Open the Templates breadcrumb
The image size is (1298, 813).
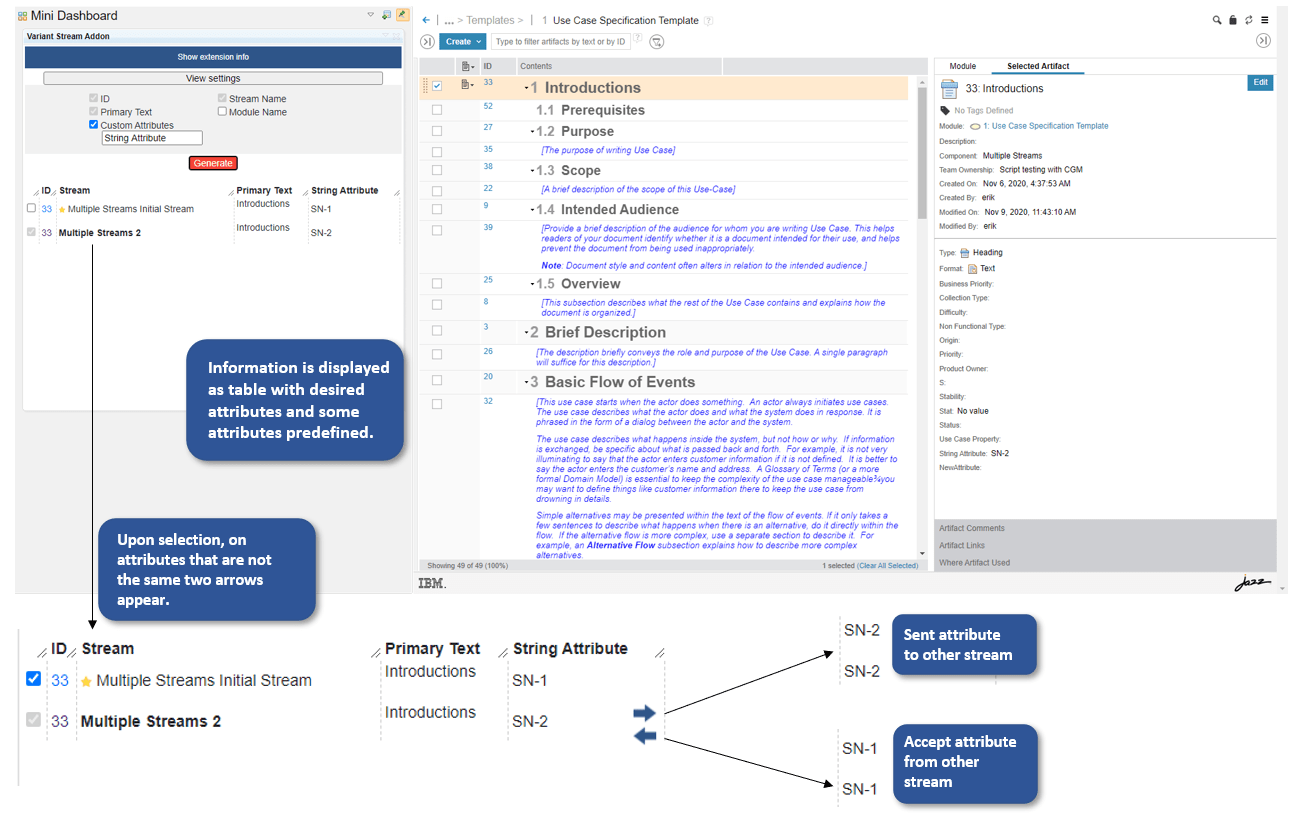pyautogui.click(x=490, y=20)
